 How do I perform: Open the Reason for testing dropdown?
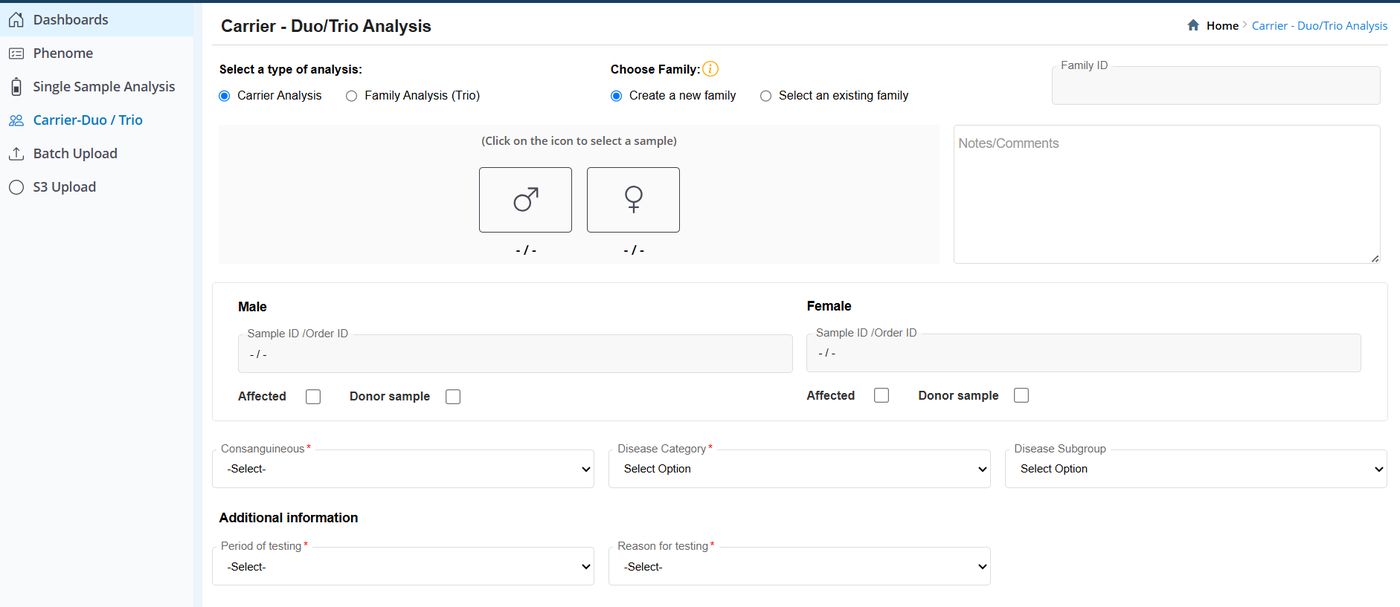(799, 566)
